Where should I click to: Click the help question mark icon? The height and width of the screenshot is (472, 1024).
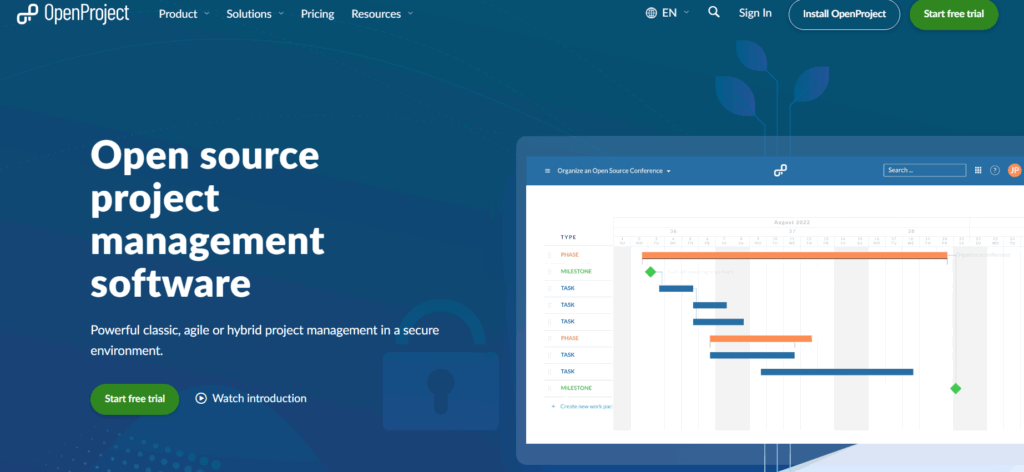(995, 170)
